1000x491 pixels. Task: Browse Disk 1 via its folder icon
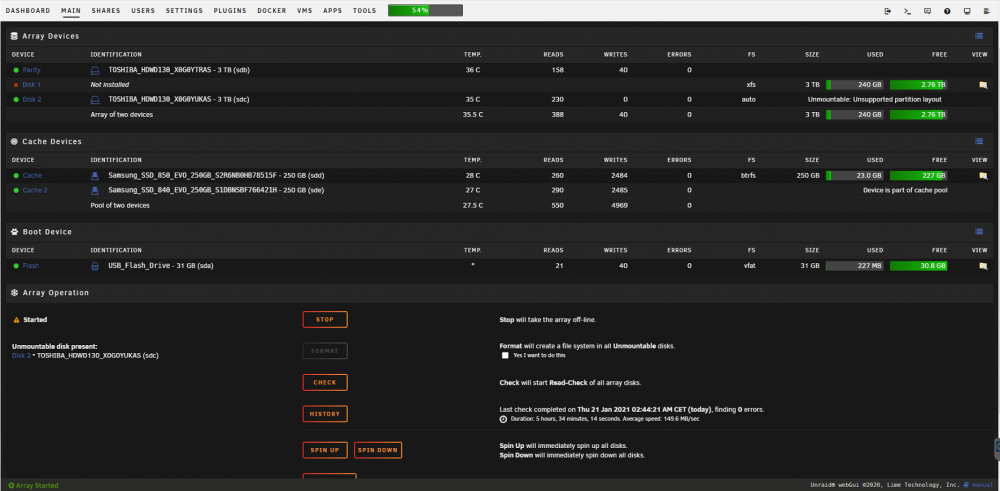983,85
